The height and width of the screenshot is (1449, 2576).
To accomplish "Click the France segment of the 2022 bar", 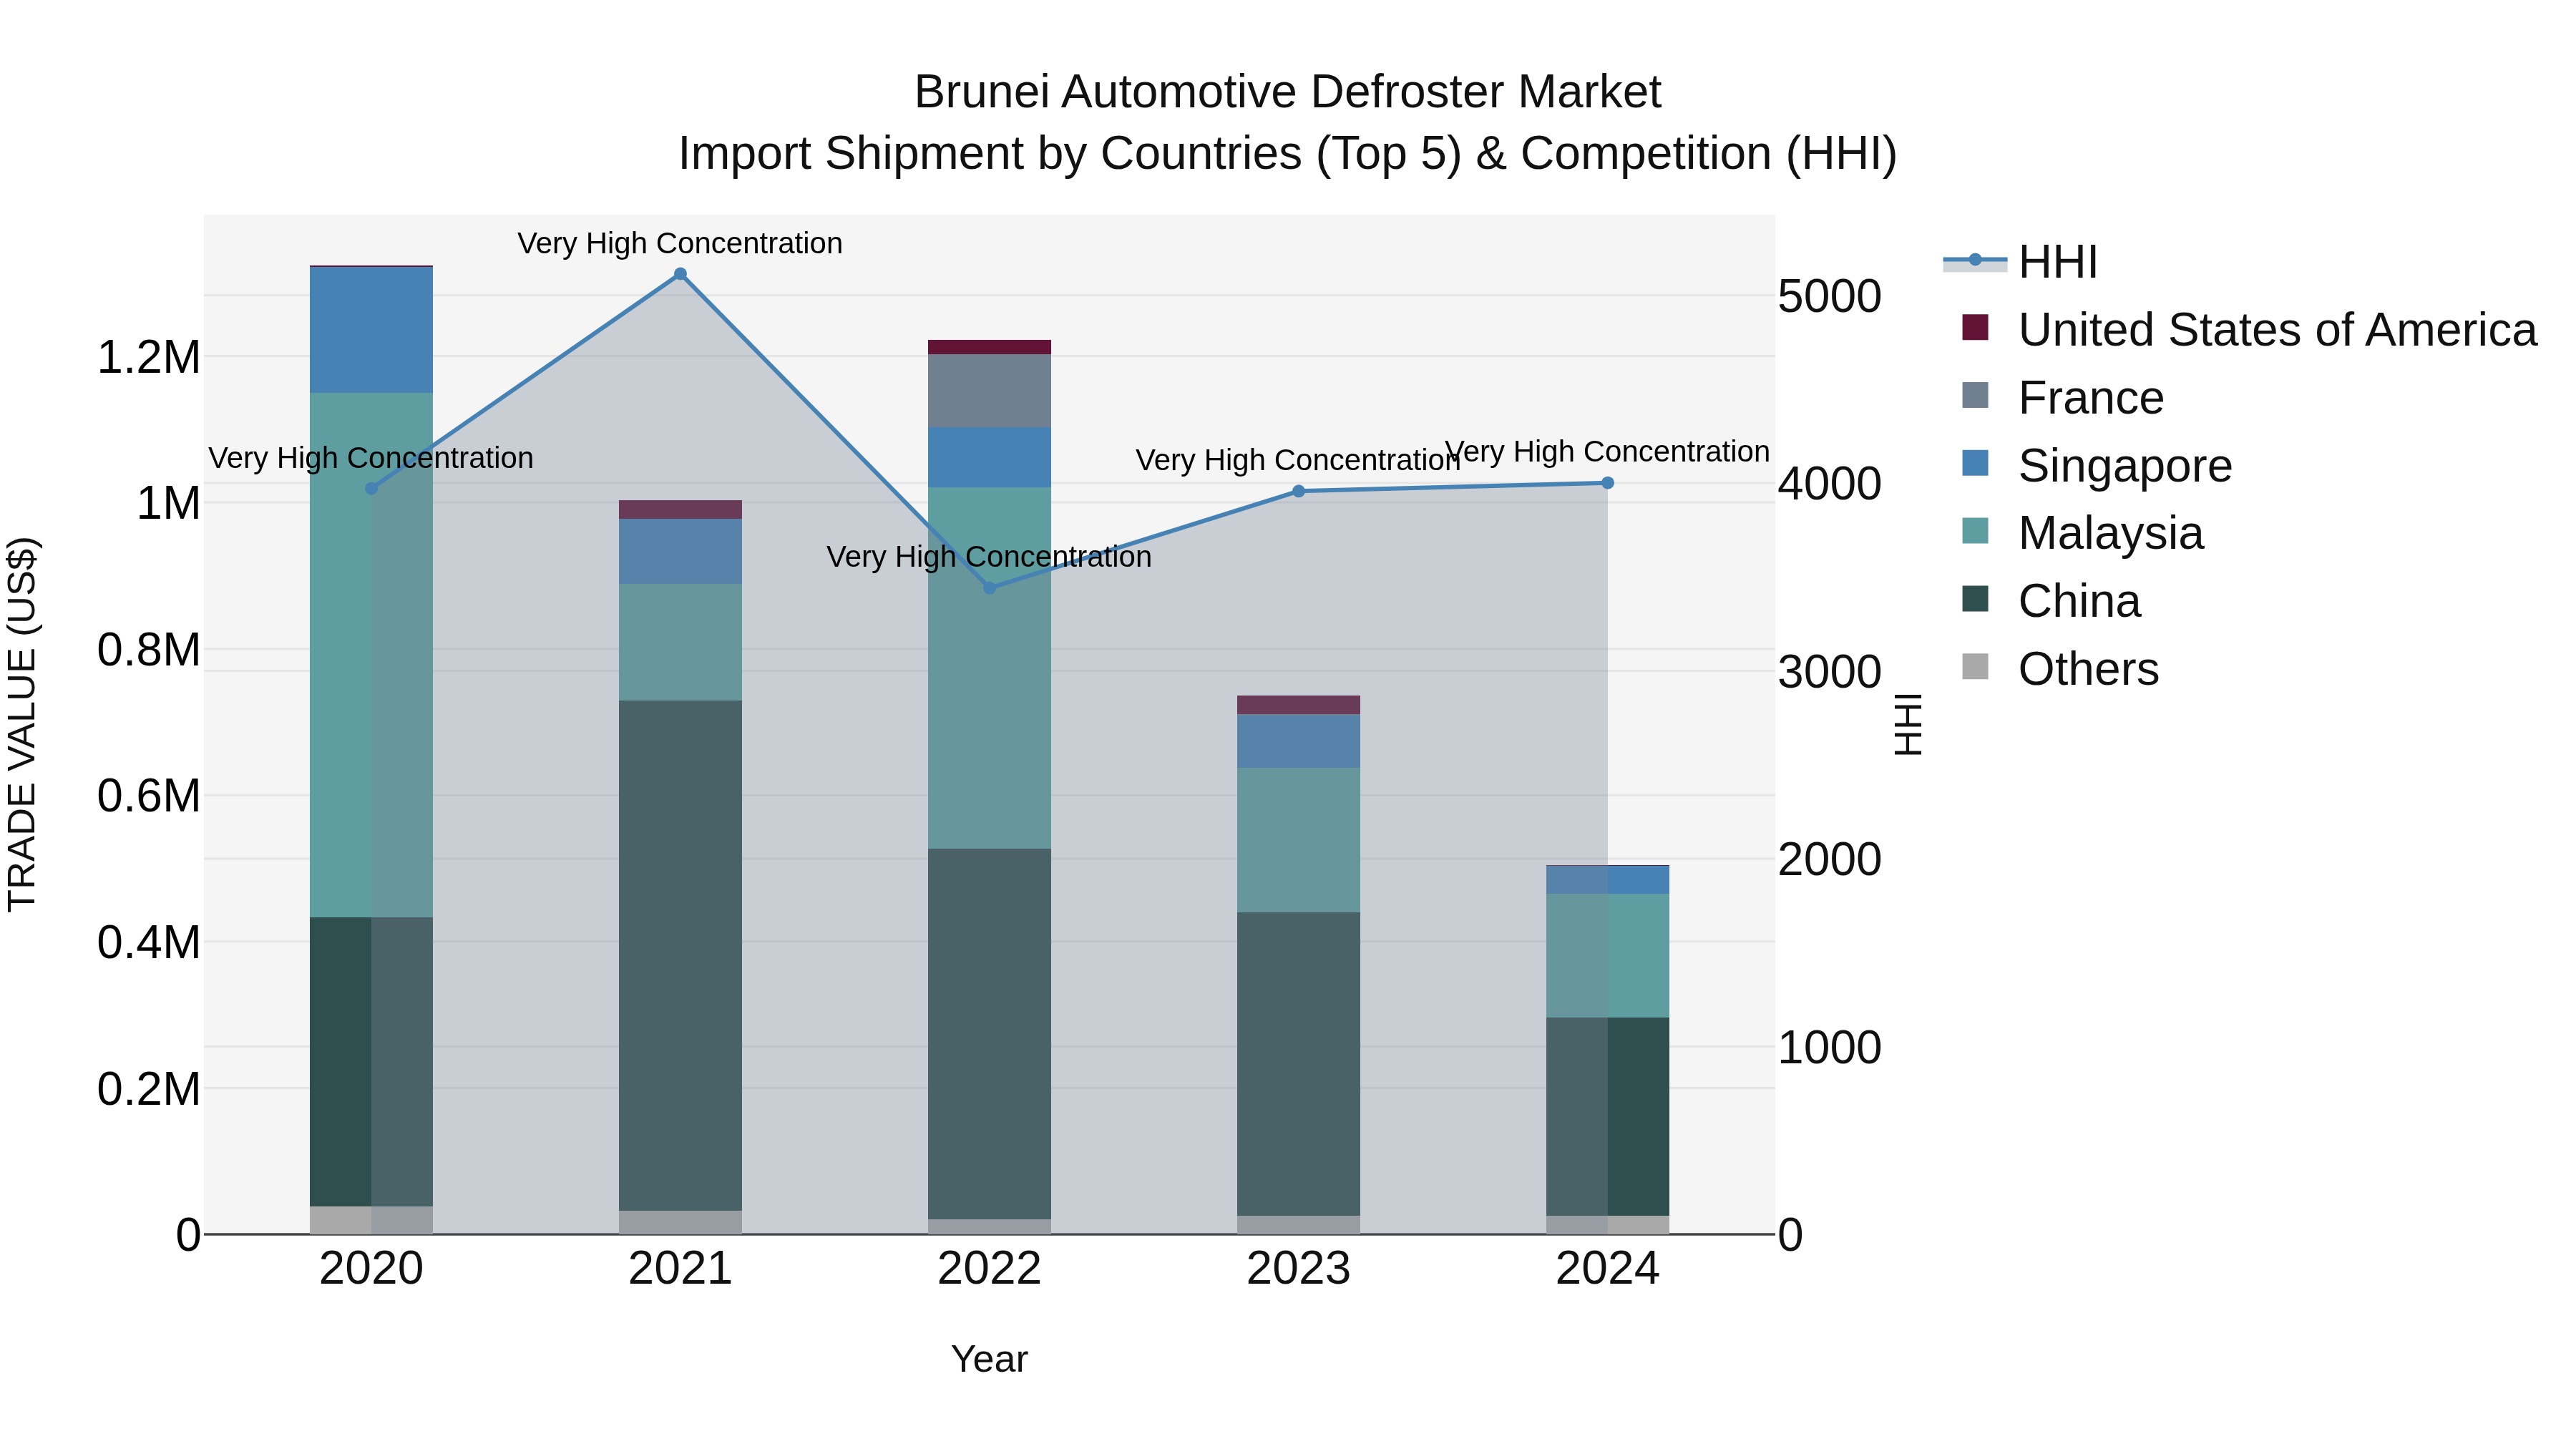I will coord(990,391).
